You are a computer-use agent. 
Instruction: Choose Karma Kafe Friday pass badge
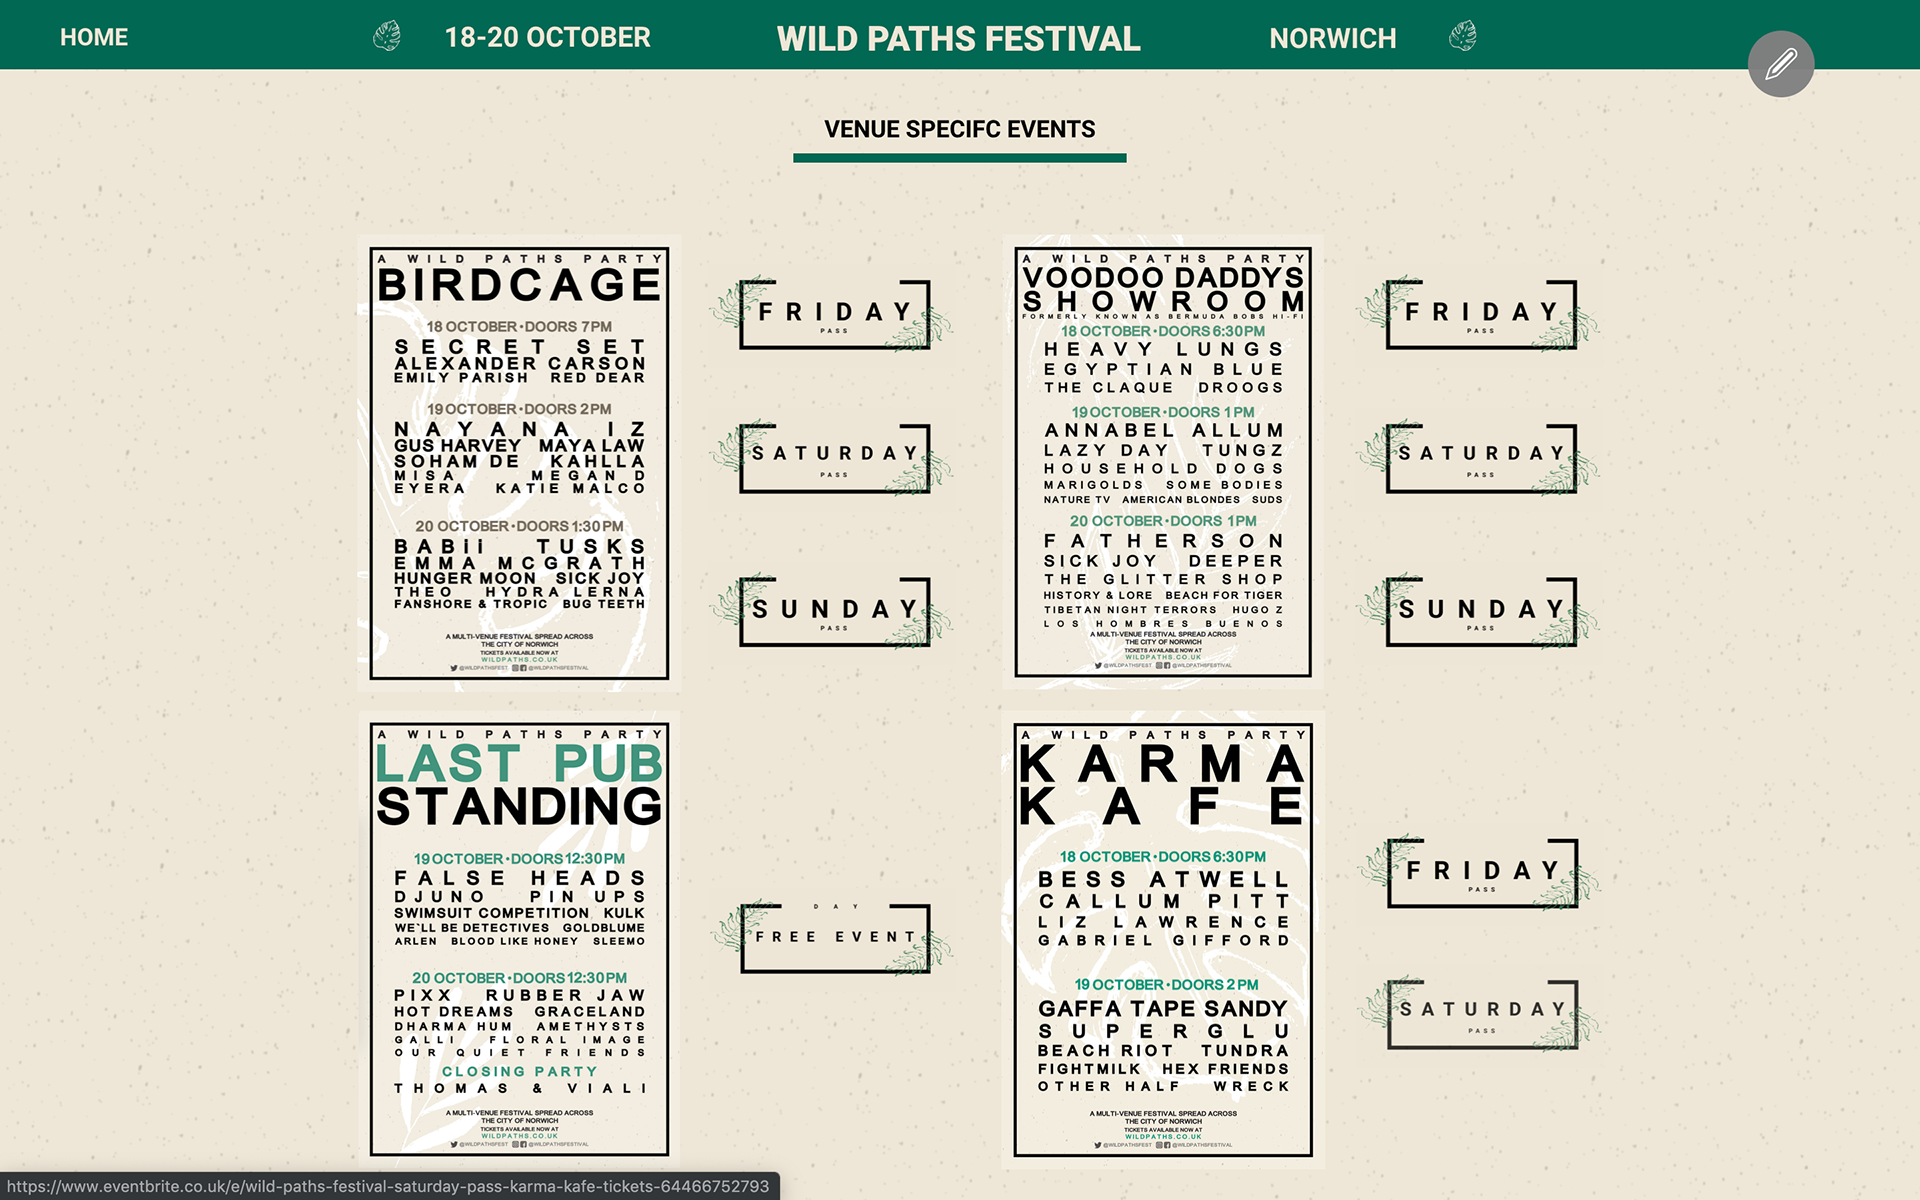pyautogui.click(x=1481, y=873)
